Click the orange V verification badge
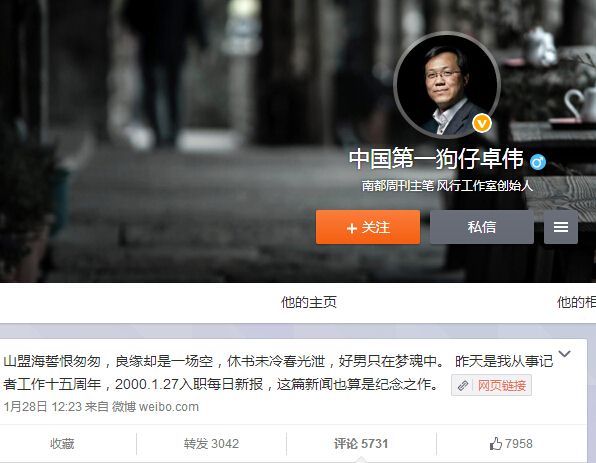Image resolution: width=596 pixels, height=463 pixels. 482,124
